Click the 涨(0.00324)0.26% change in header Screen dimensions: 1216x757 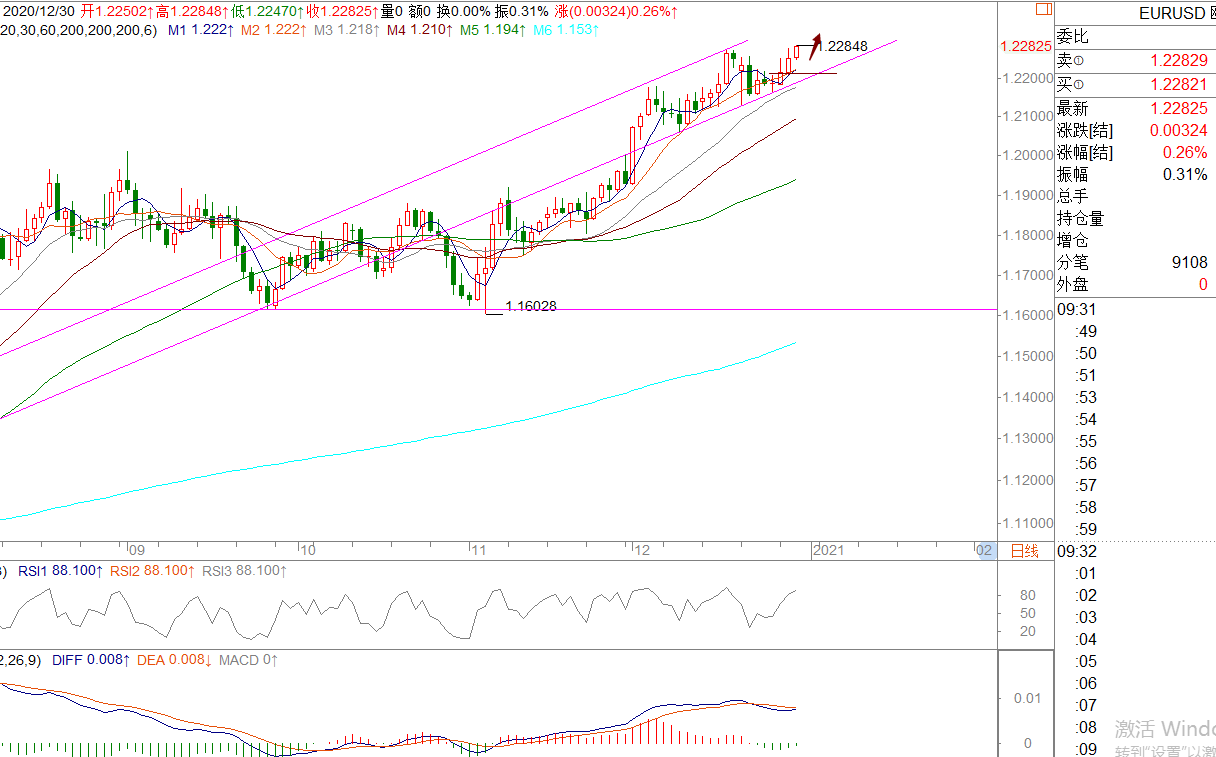[x=615, y=11]
